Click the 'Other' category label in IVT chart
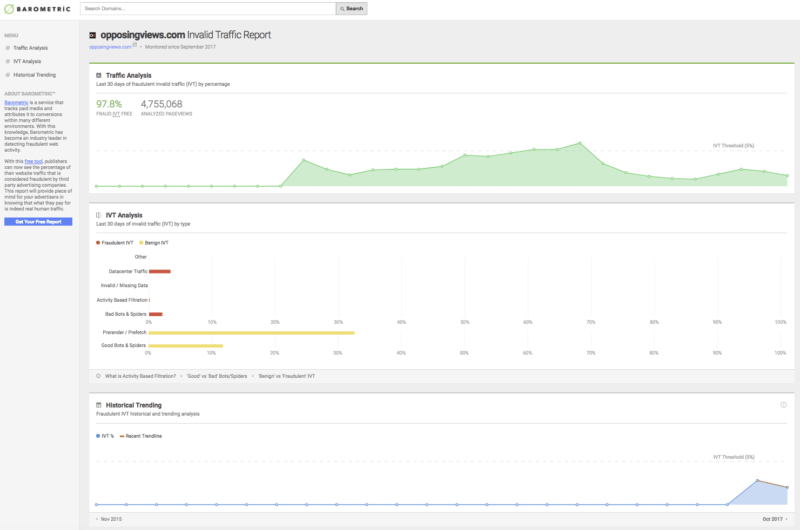This screenshot has width=800, height=530. tap(141, 257)
